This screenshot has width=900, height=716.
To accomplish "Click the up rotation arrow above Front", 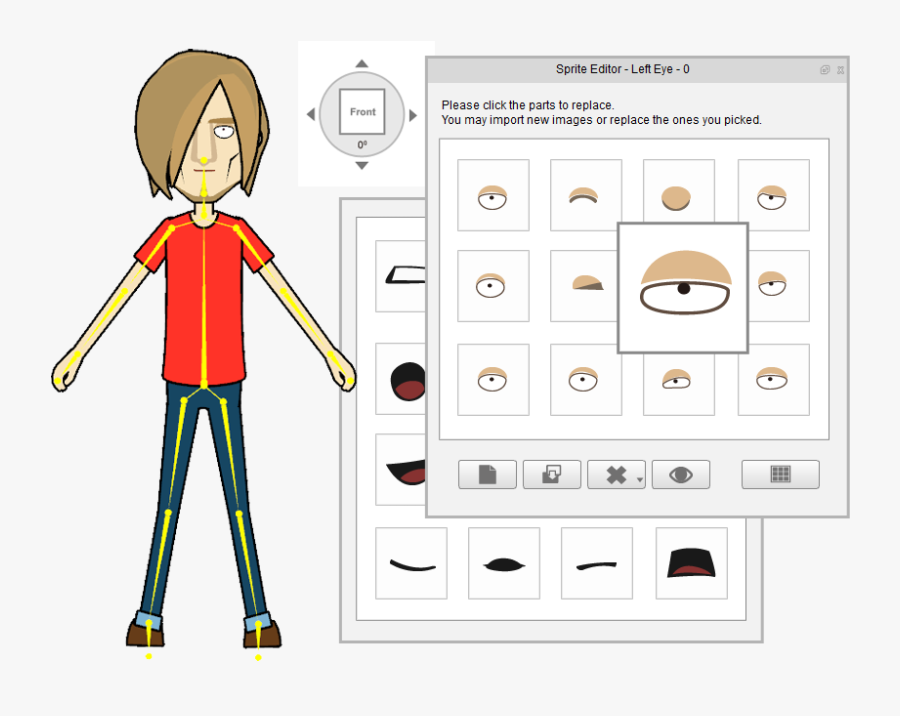I will [x=362, y=62].
